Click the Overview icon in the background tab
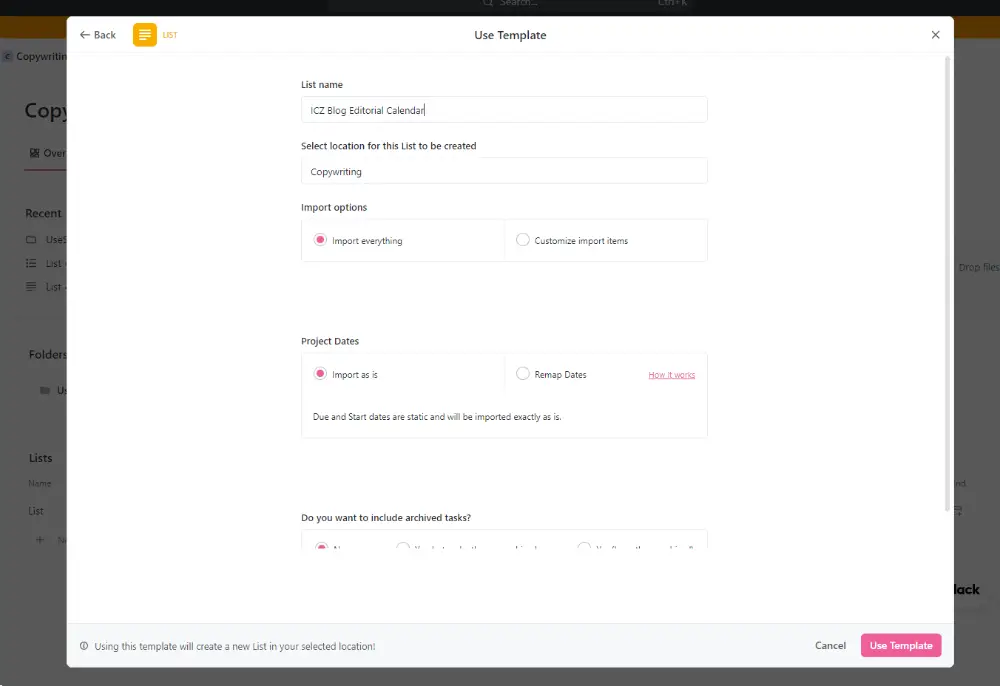Image resolution: width=1000 pixels, height=686 pixels. [x=34, y=154]
